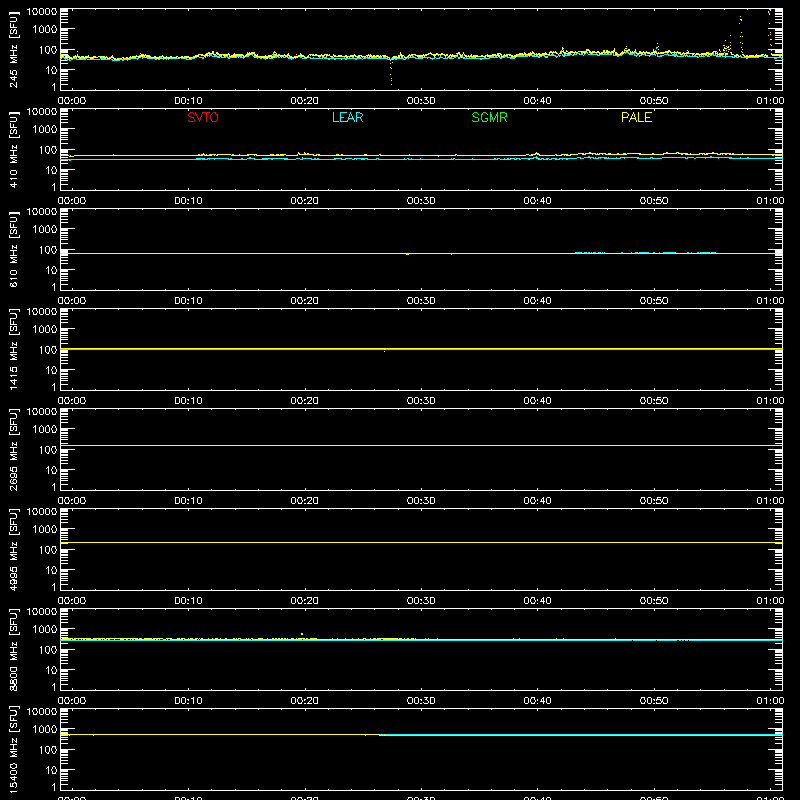Screen dimensions: 800x800
Task: Select the 410 MHz [SFU] axis title
Action: pyautogui.click(x=13, y=149)
